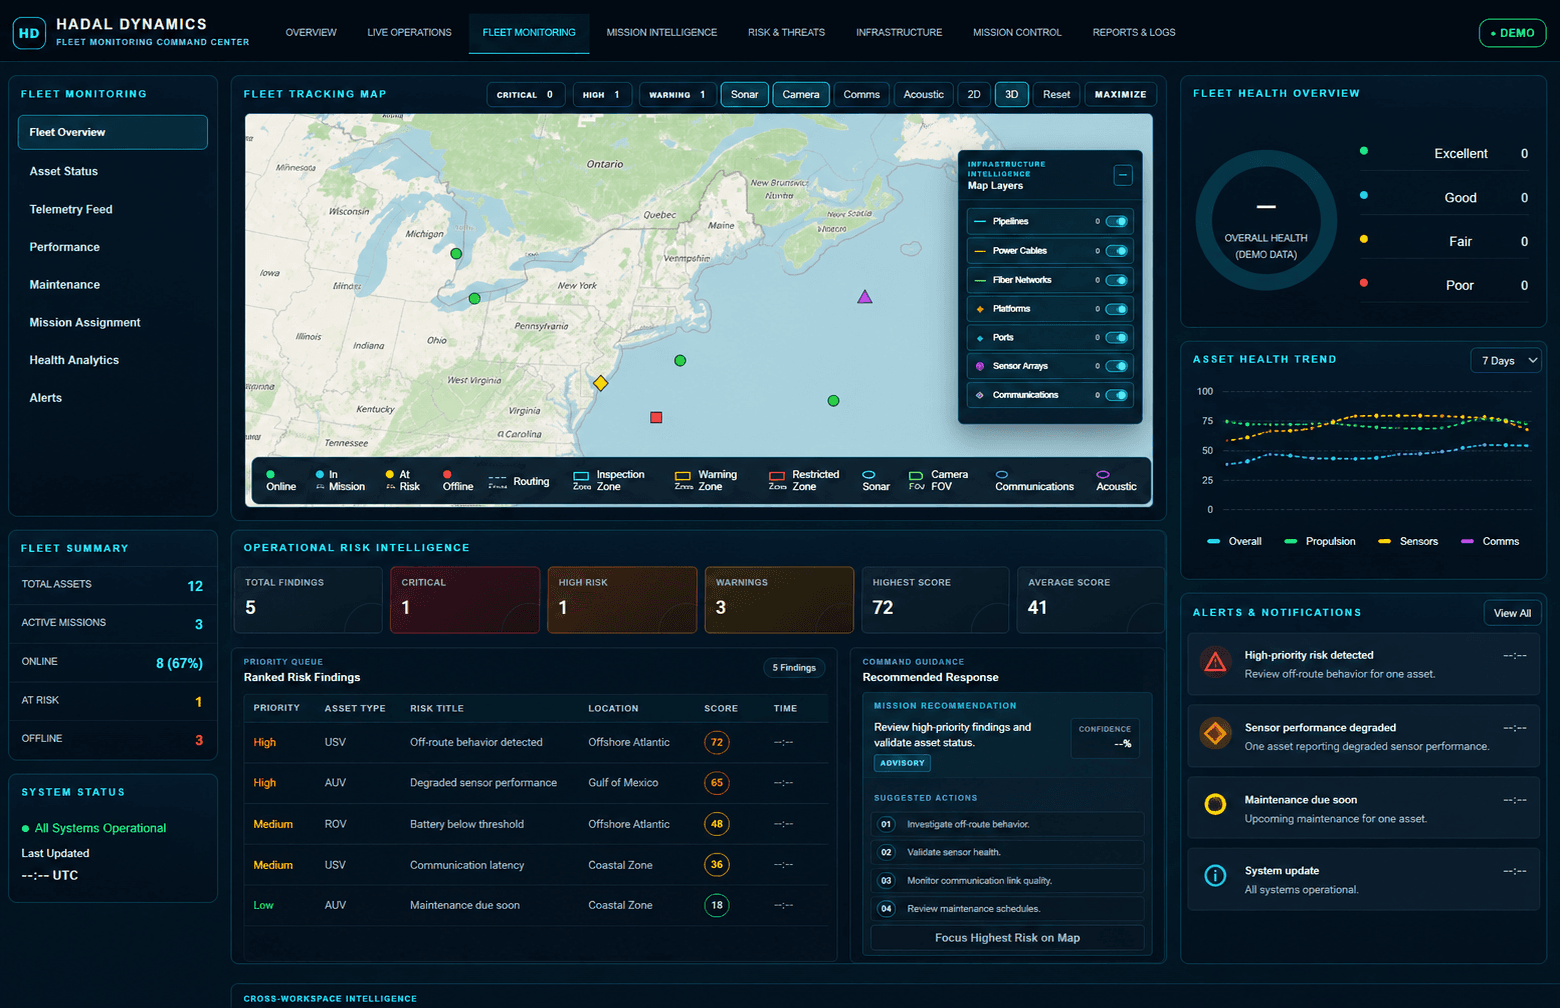
Task: Click the red square restricted marker on map
Action: click(x=656, y=417)
